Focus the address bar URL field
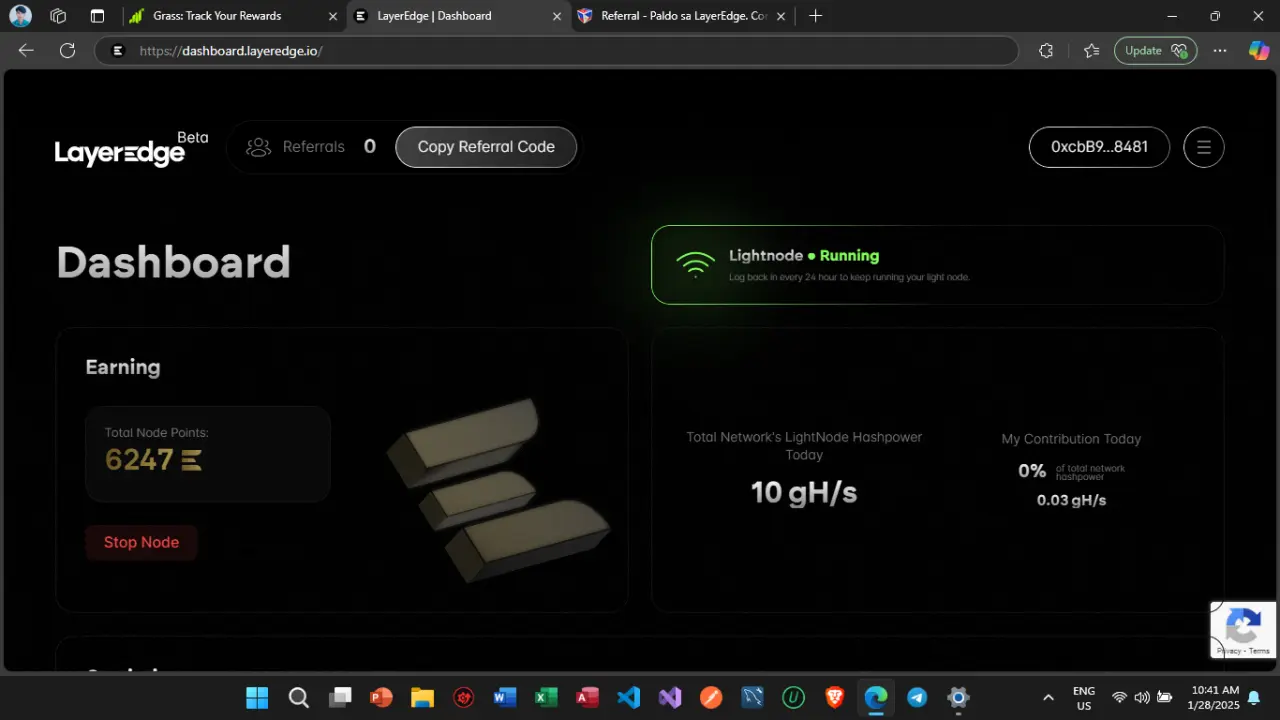This screenshot has width=1280, height=720. (x=556, y=51)
